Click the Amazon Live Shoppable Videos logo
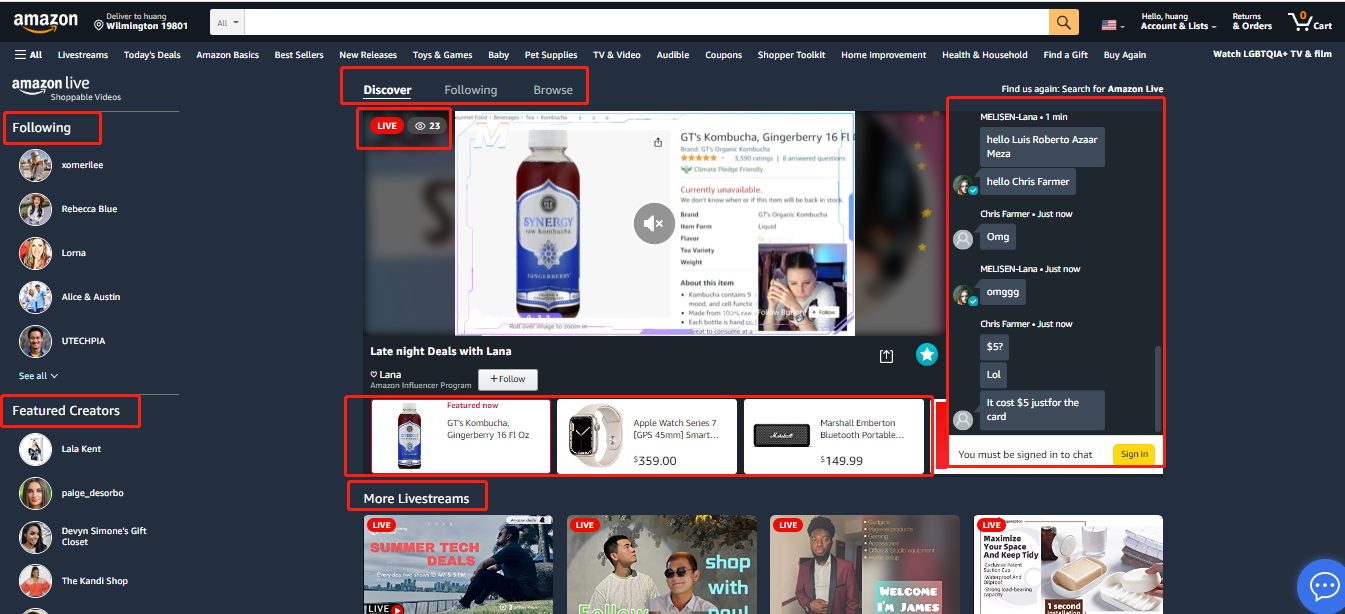Screen dimensions: 1345x614 [x=66, y=88]
